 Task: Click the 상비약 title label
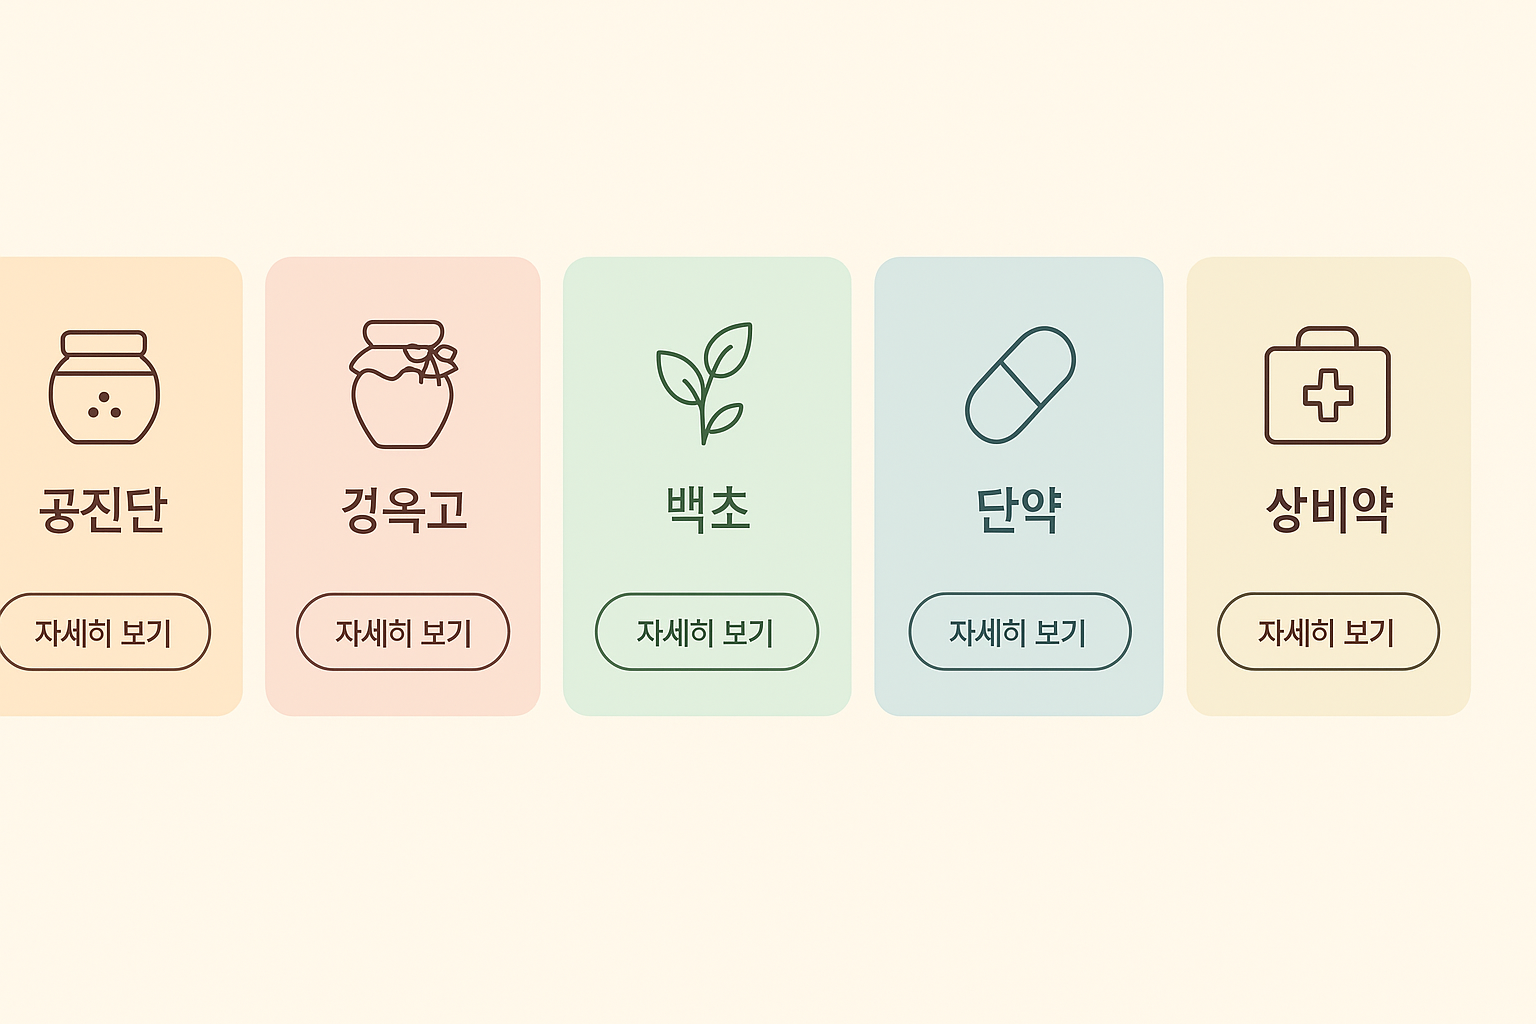1328,509
